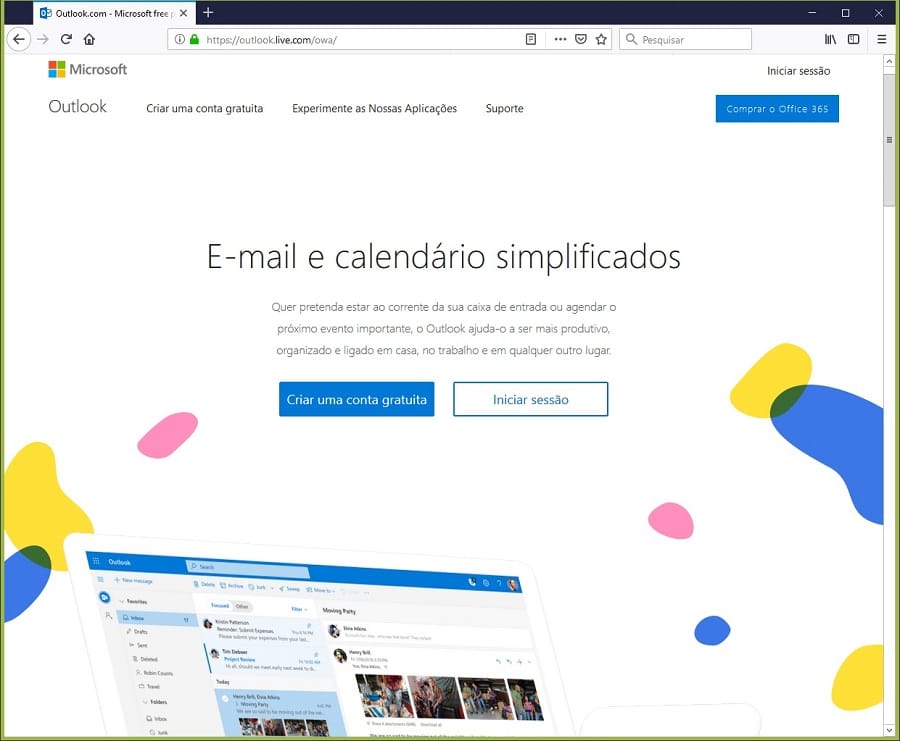Toggle reader view in the address bar
The width and height of the screenshot is (900, 741).
pyautogui.click(x=531, y=39)
